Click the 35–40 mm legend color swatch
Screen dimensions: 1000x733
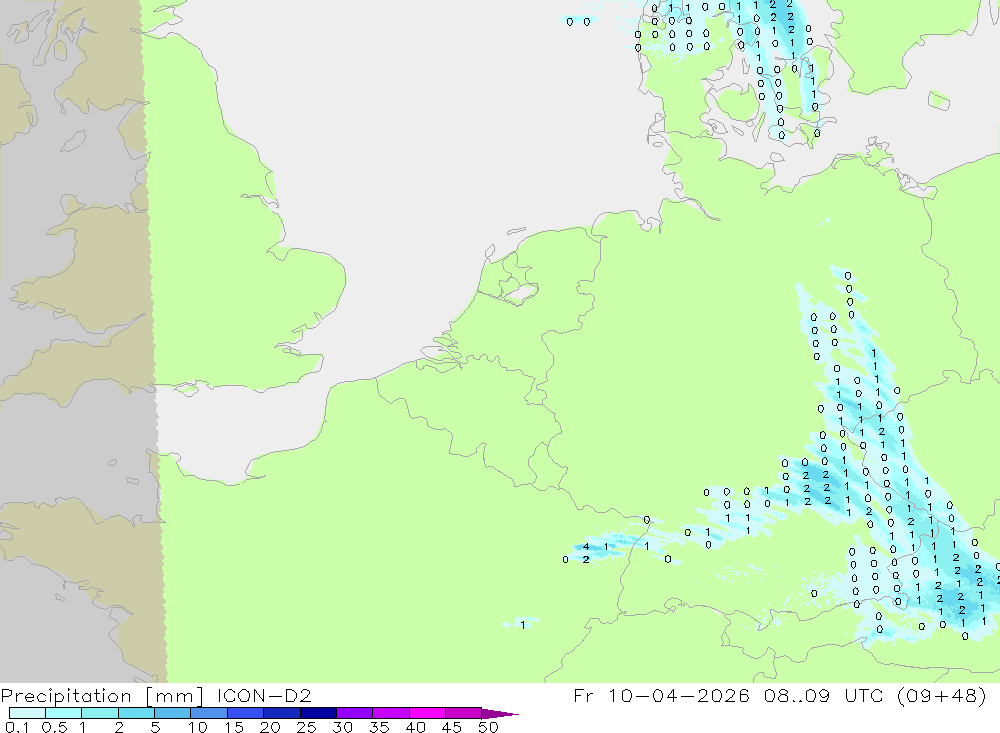(x=390, y=713)
